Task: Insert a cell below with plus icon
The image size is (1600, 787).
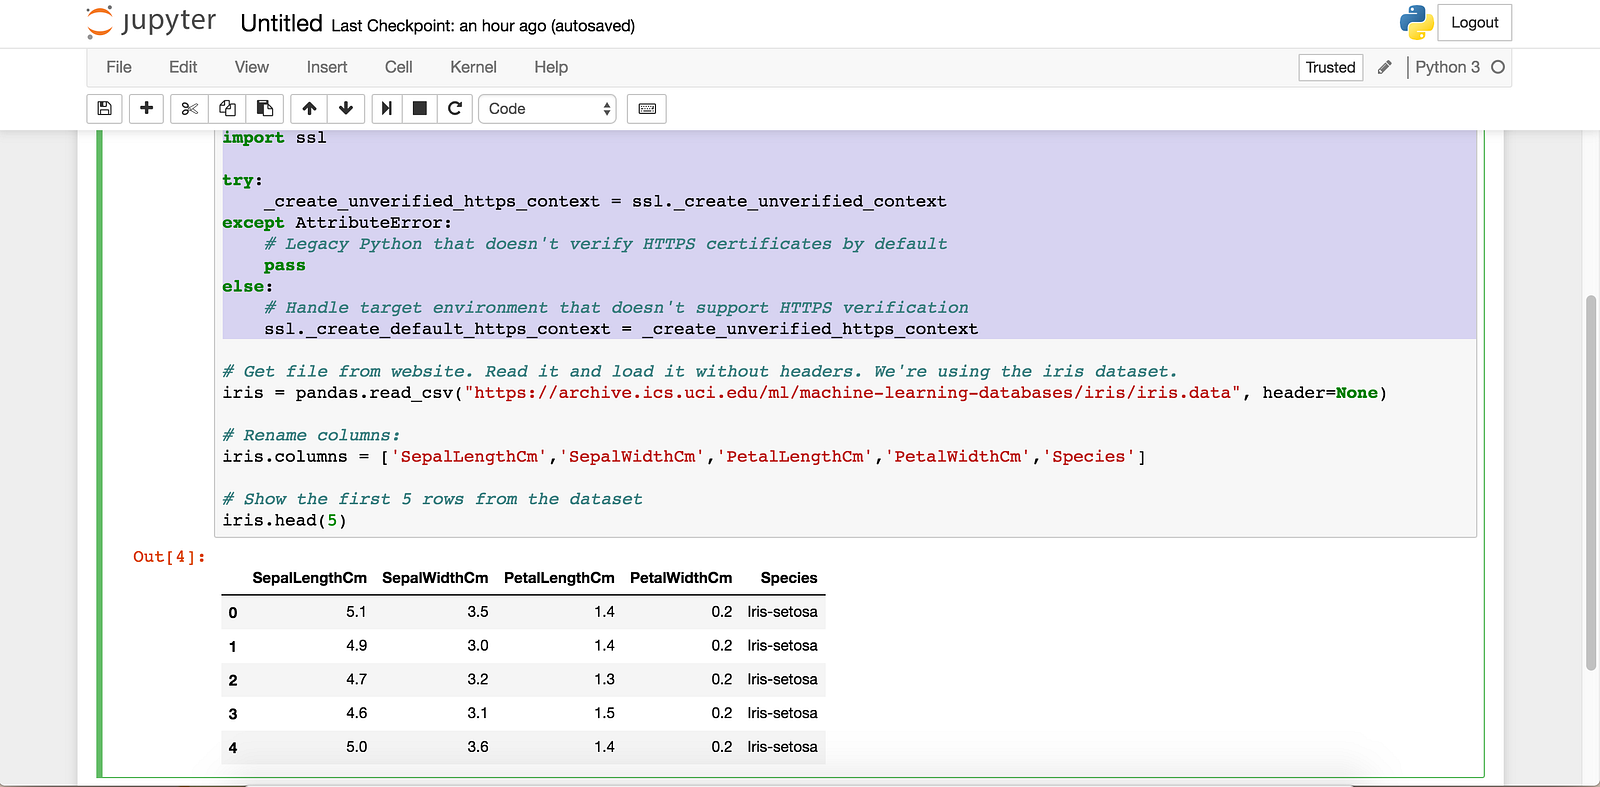Action: click(x=146, y=108)
